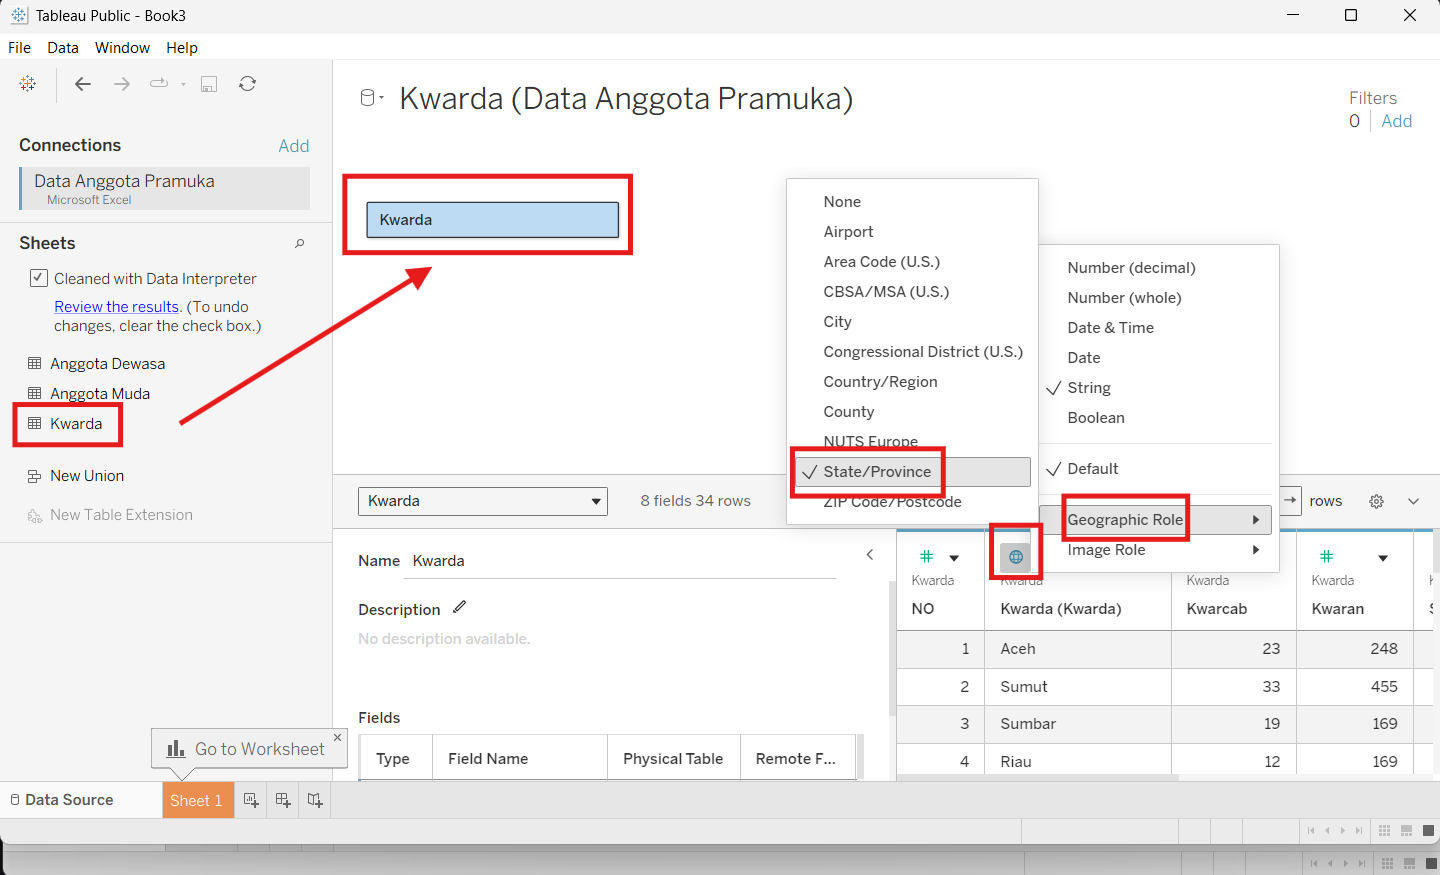Click the replay redo arrow toolbar icon

(159, 84)
